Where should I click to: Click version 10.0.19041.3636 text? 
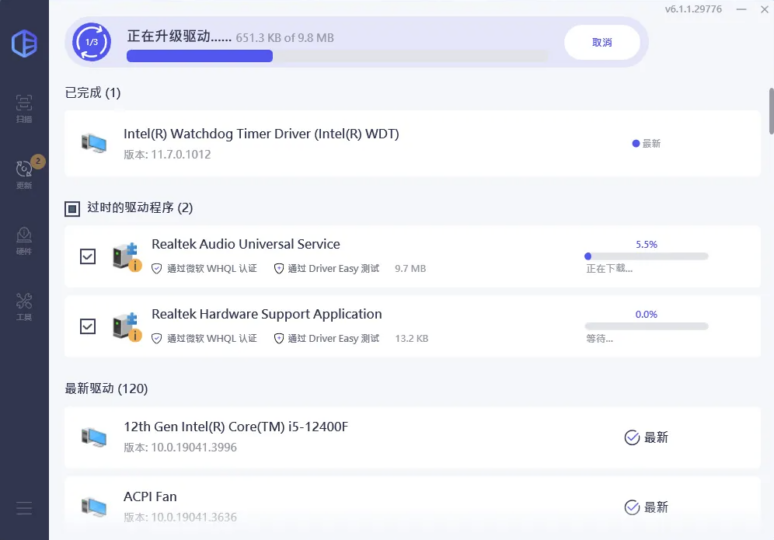coord(180,517)
